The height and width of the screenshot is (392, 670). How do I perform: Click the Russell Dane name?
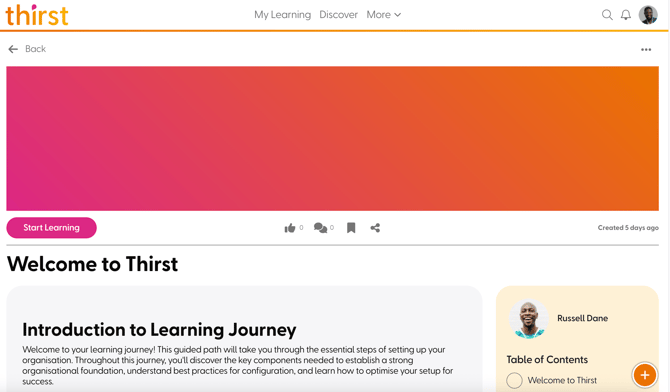point(582,318)
